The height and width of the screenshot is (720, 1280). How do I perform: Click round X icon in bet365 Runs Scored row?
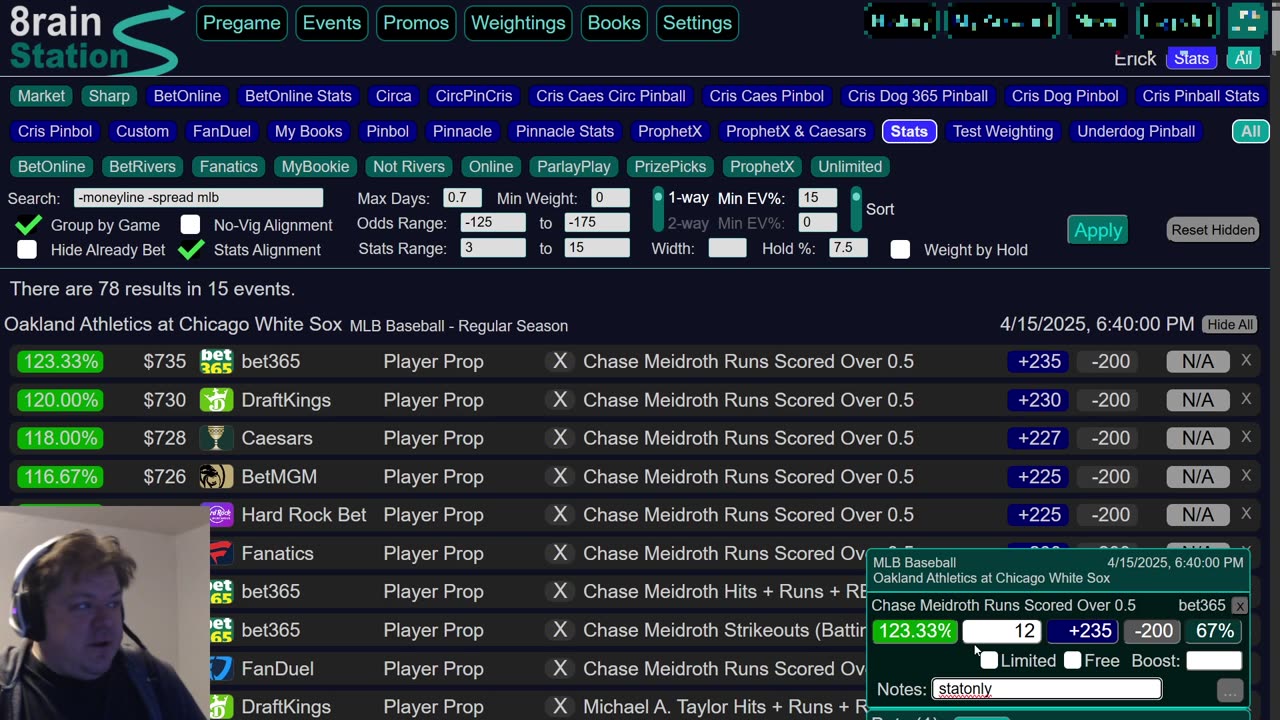pyautogui.click(x=560, y=361)
